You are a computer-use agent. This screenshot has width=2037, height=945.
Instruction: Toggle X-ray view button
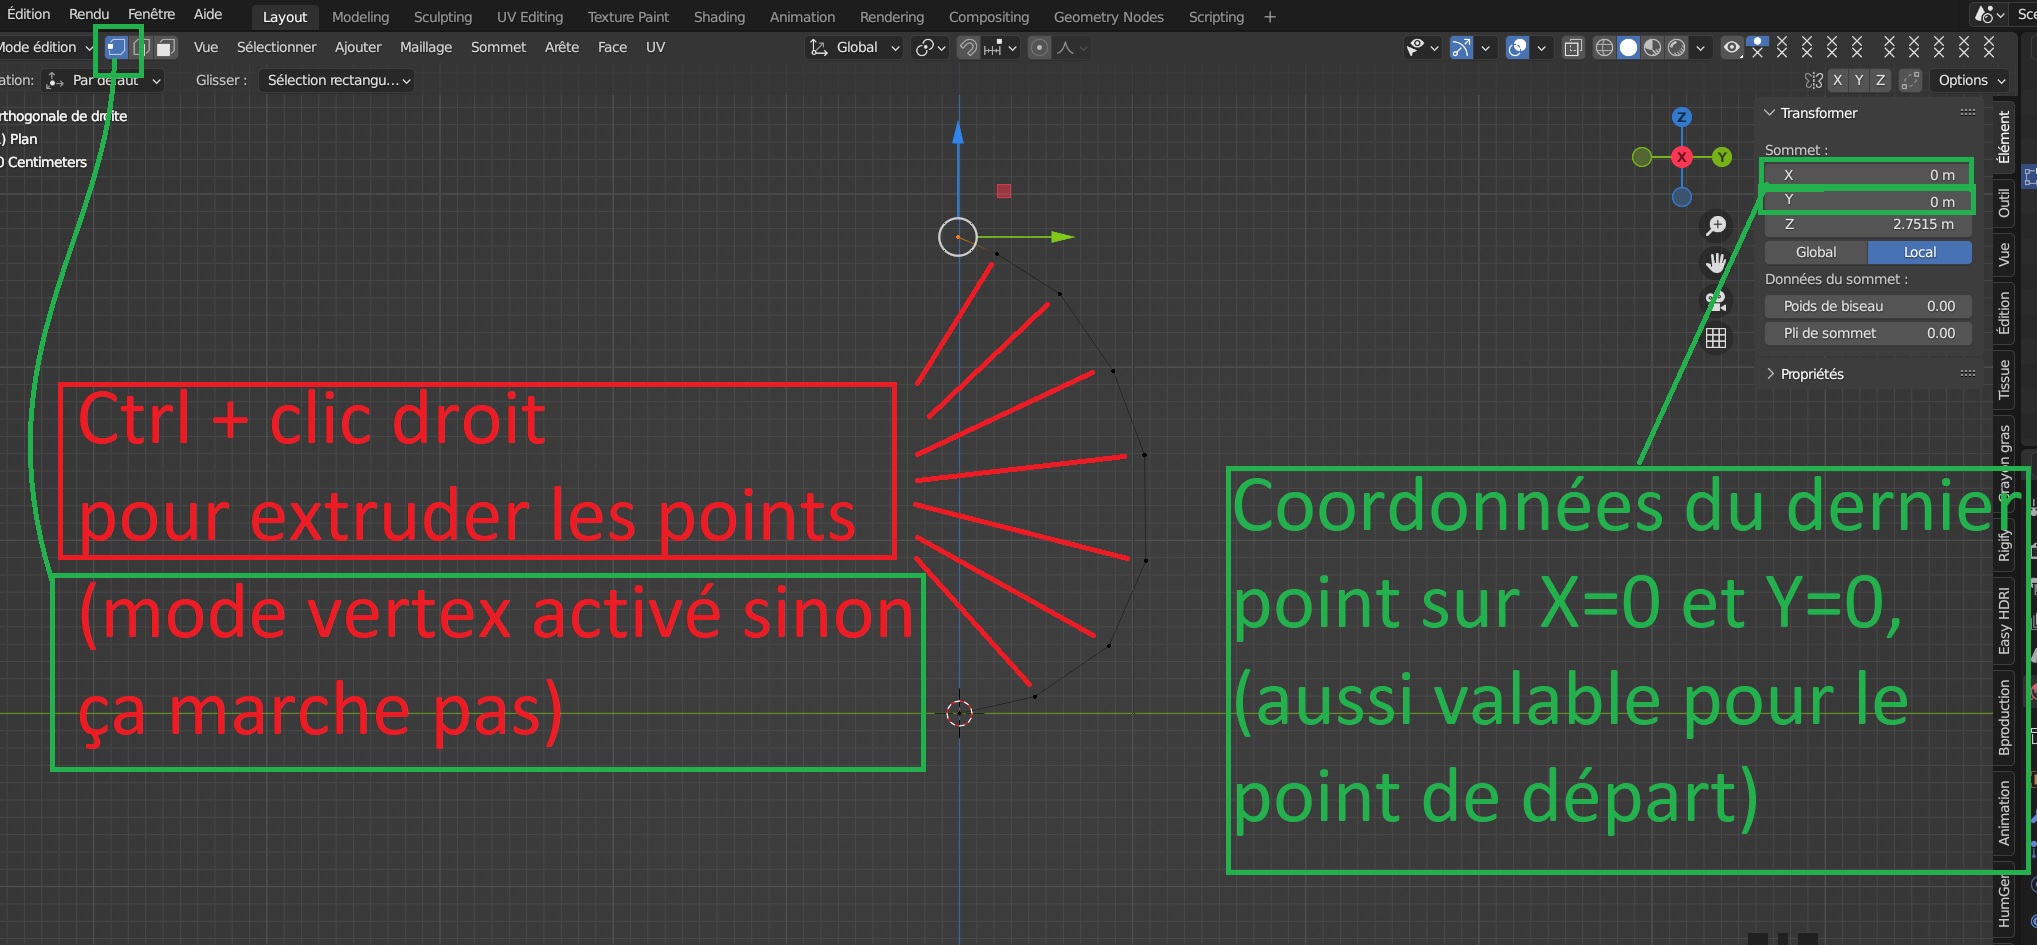[1573, 47]
